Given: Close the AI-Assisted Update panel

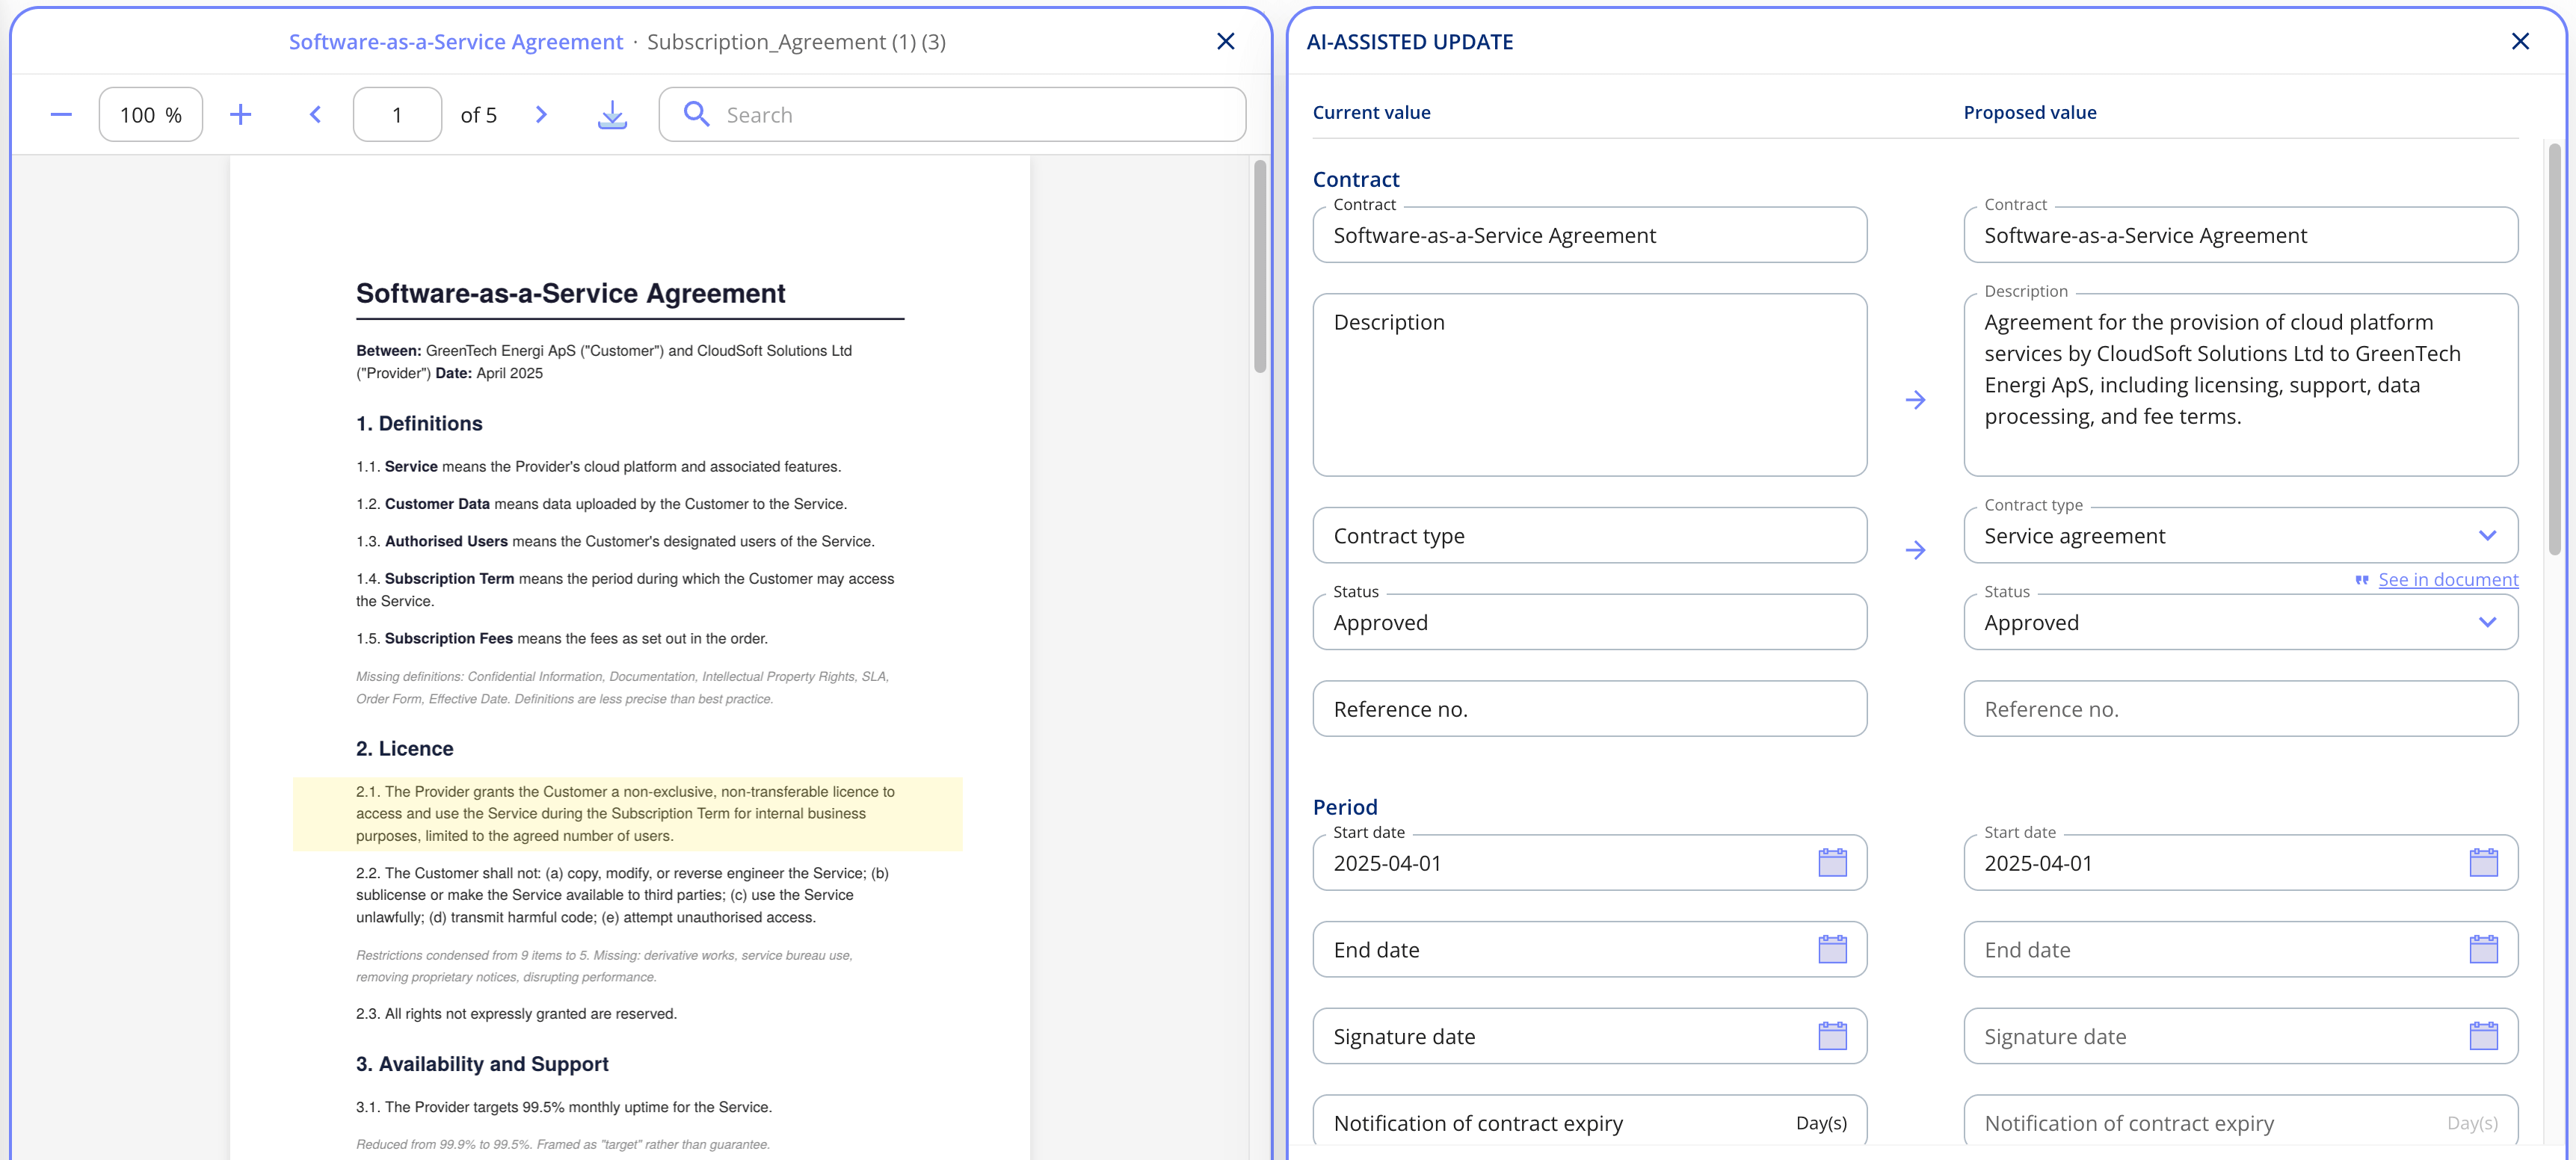Looking at the screenshot, I should point(2520,41).
